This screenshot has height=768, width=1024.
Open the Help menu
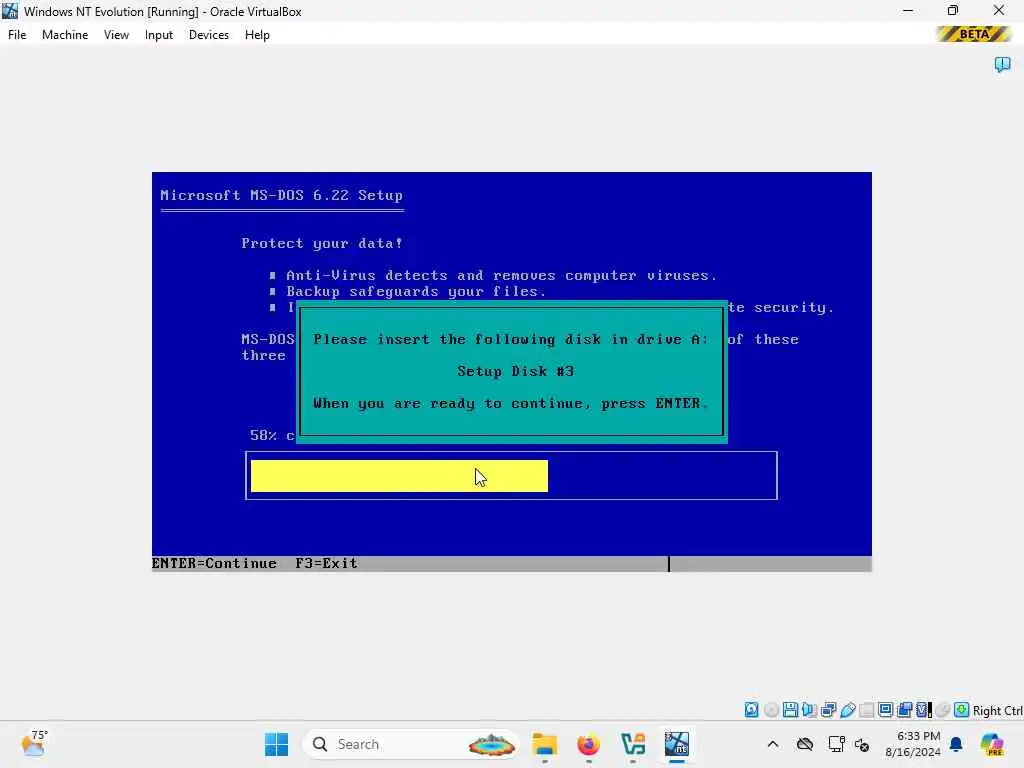pos(257,35)
